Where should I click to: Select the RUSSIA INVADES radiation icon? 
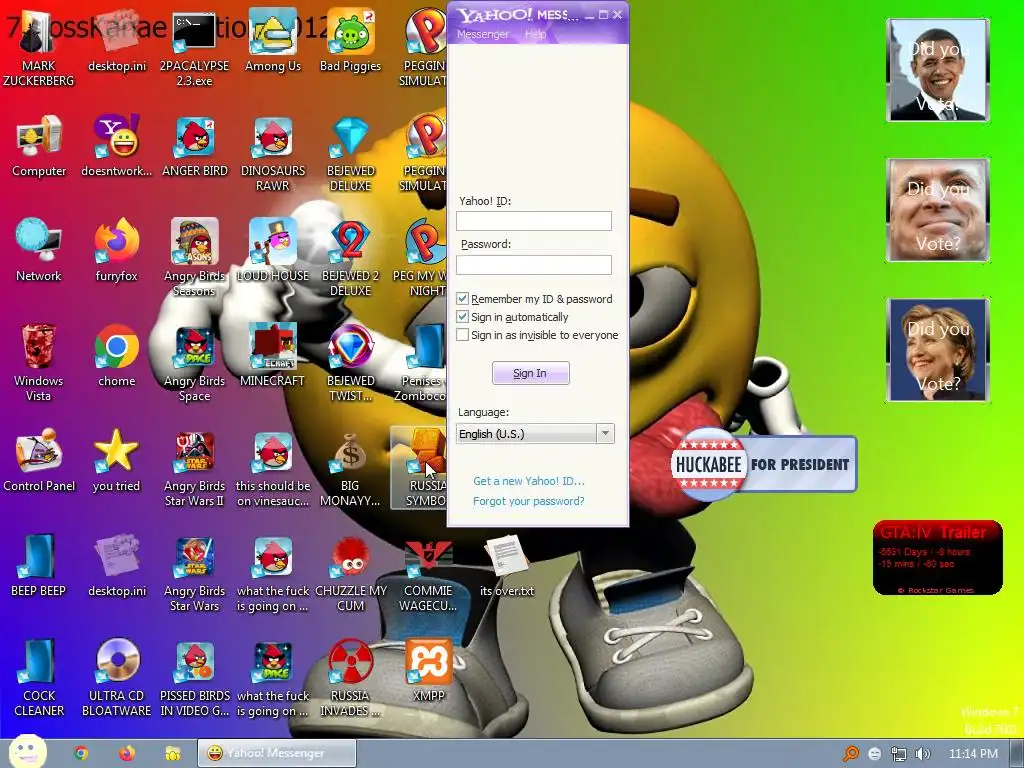point(350,679)
